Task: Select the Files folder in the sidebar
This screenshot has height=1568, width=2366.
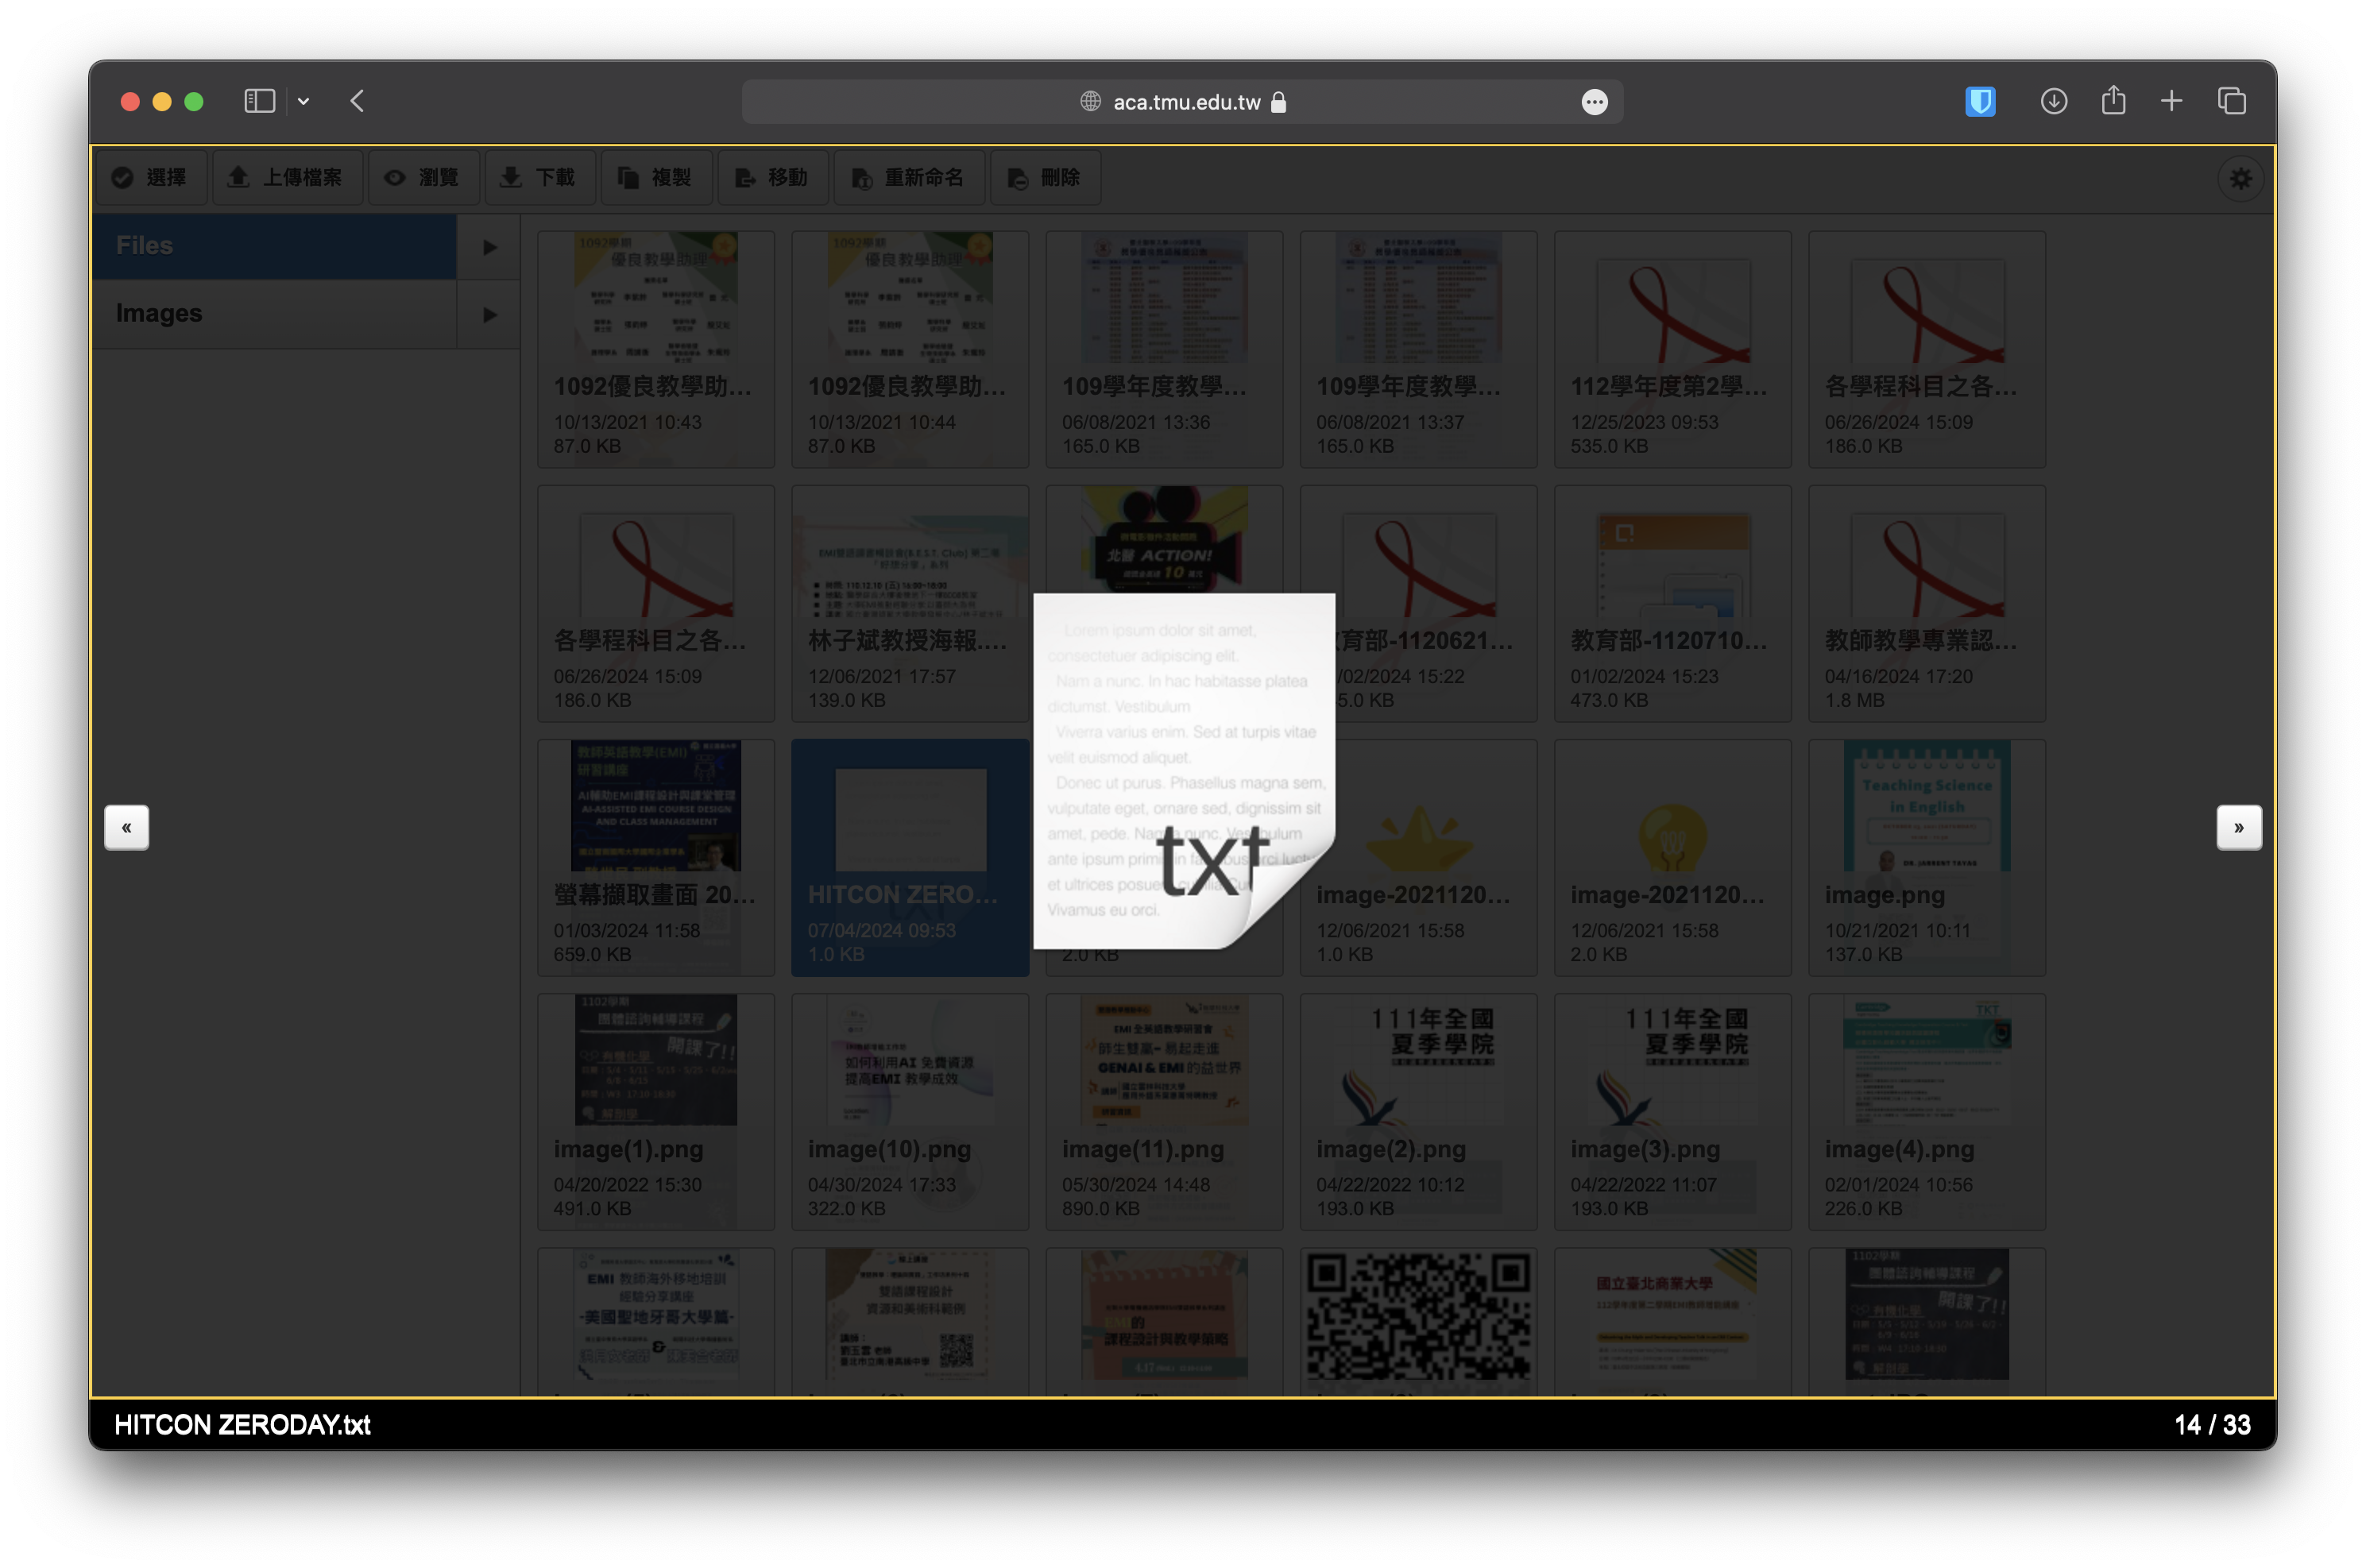Action: [275, 246]
